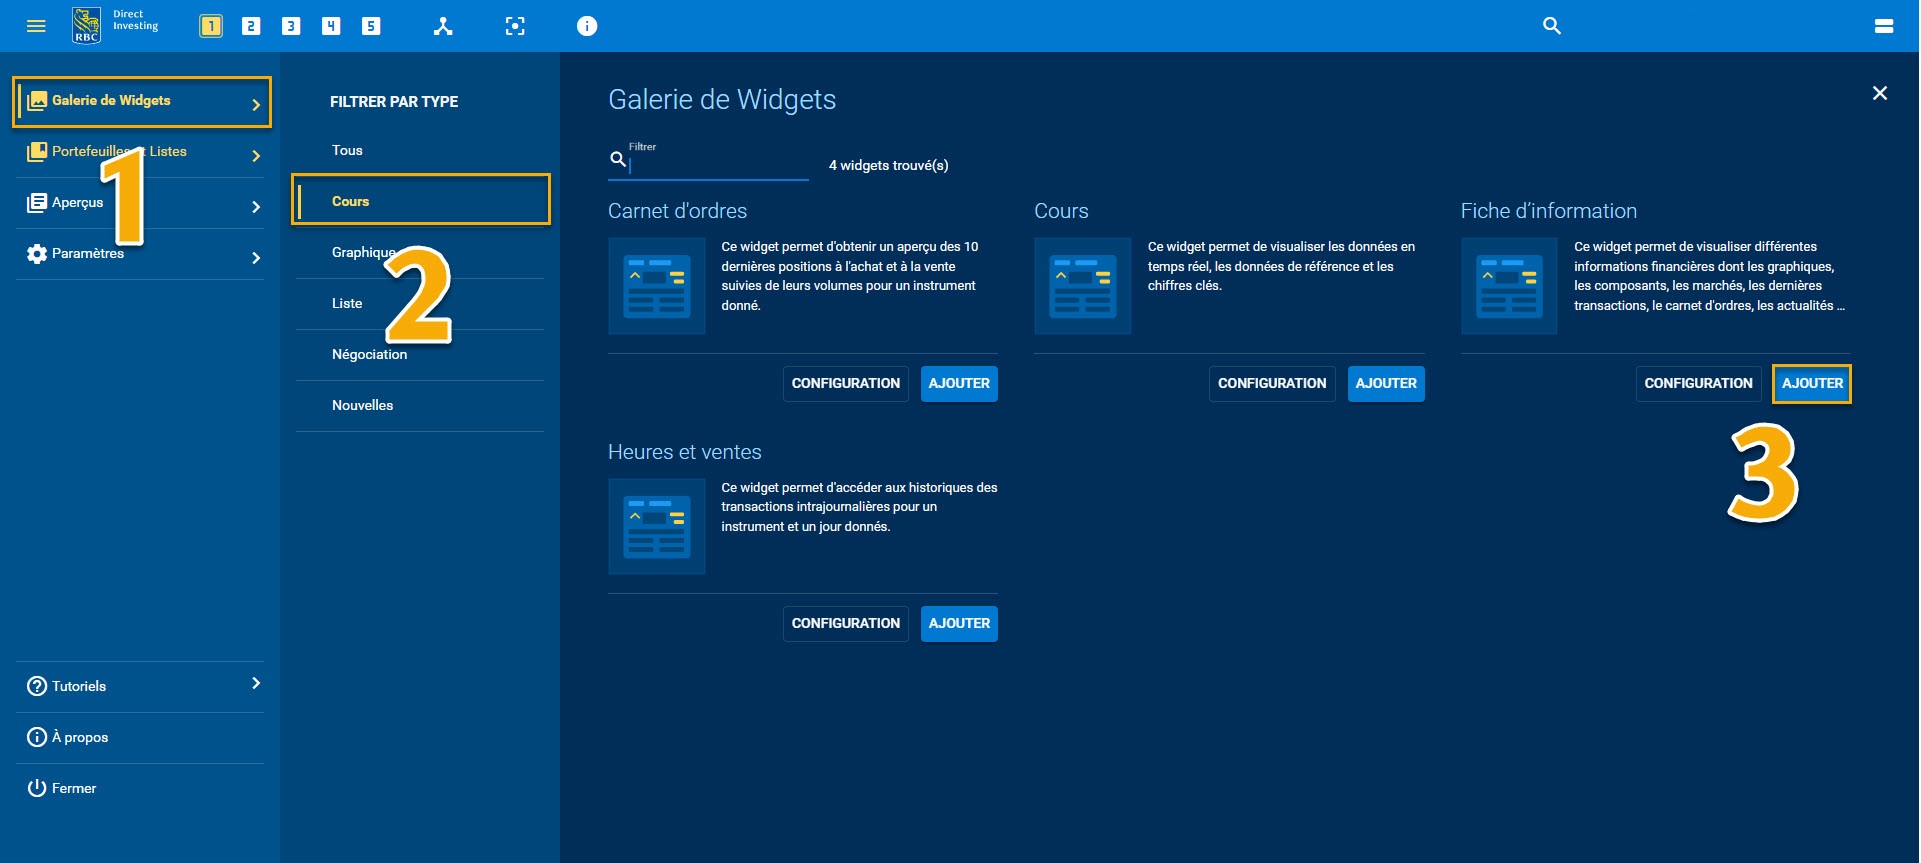Expand Galerie de Widgets chevron

click(x=256, y=104)
